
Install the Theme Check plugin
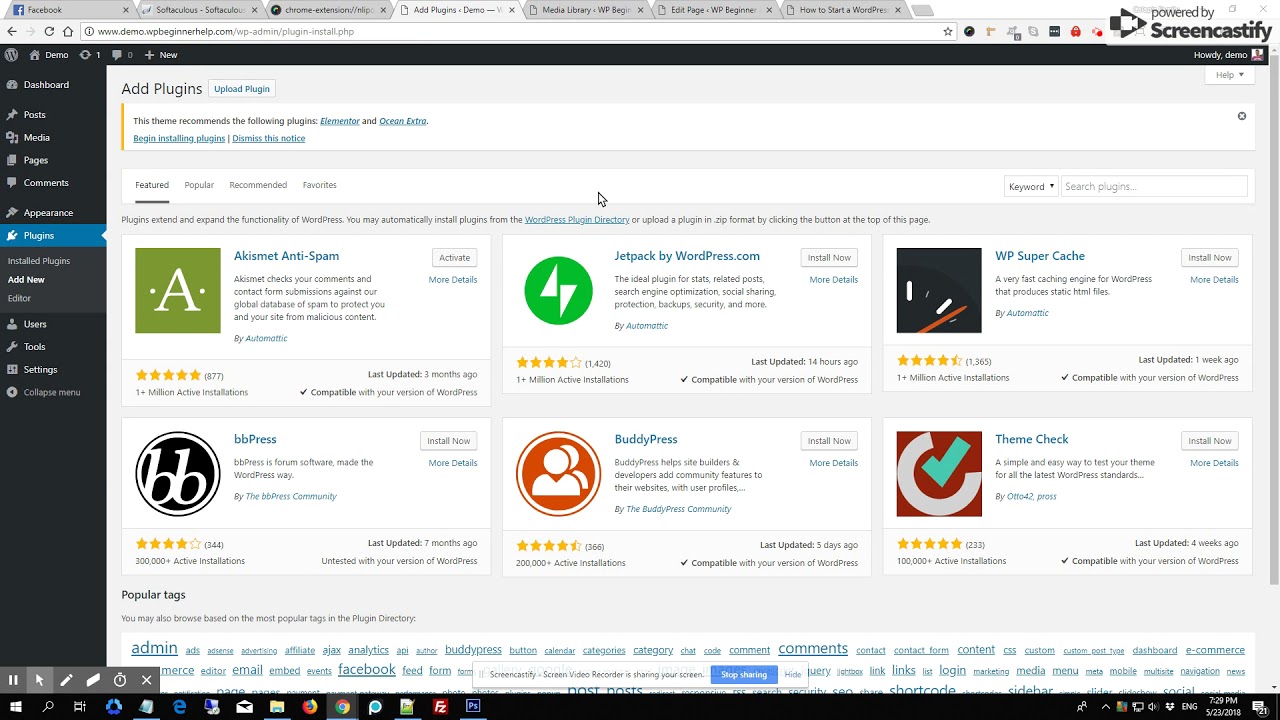coord(1210,441)
